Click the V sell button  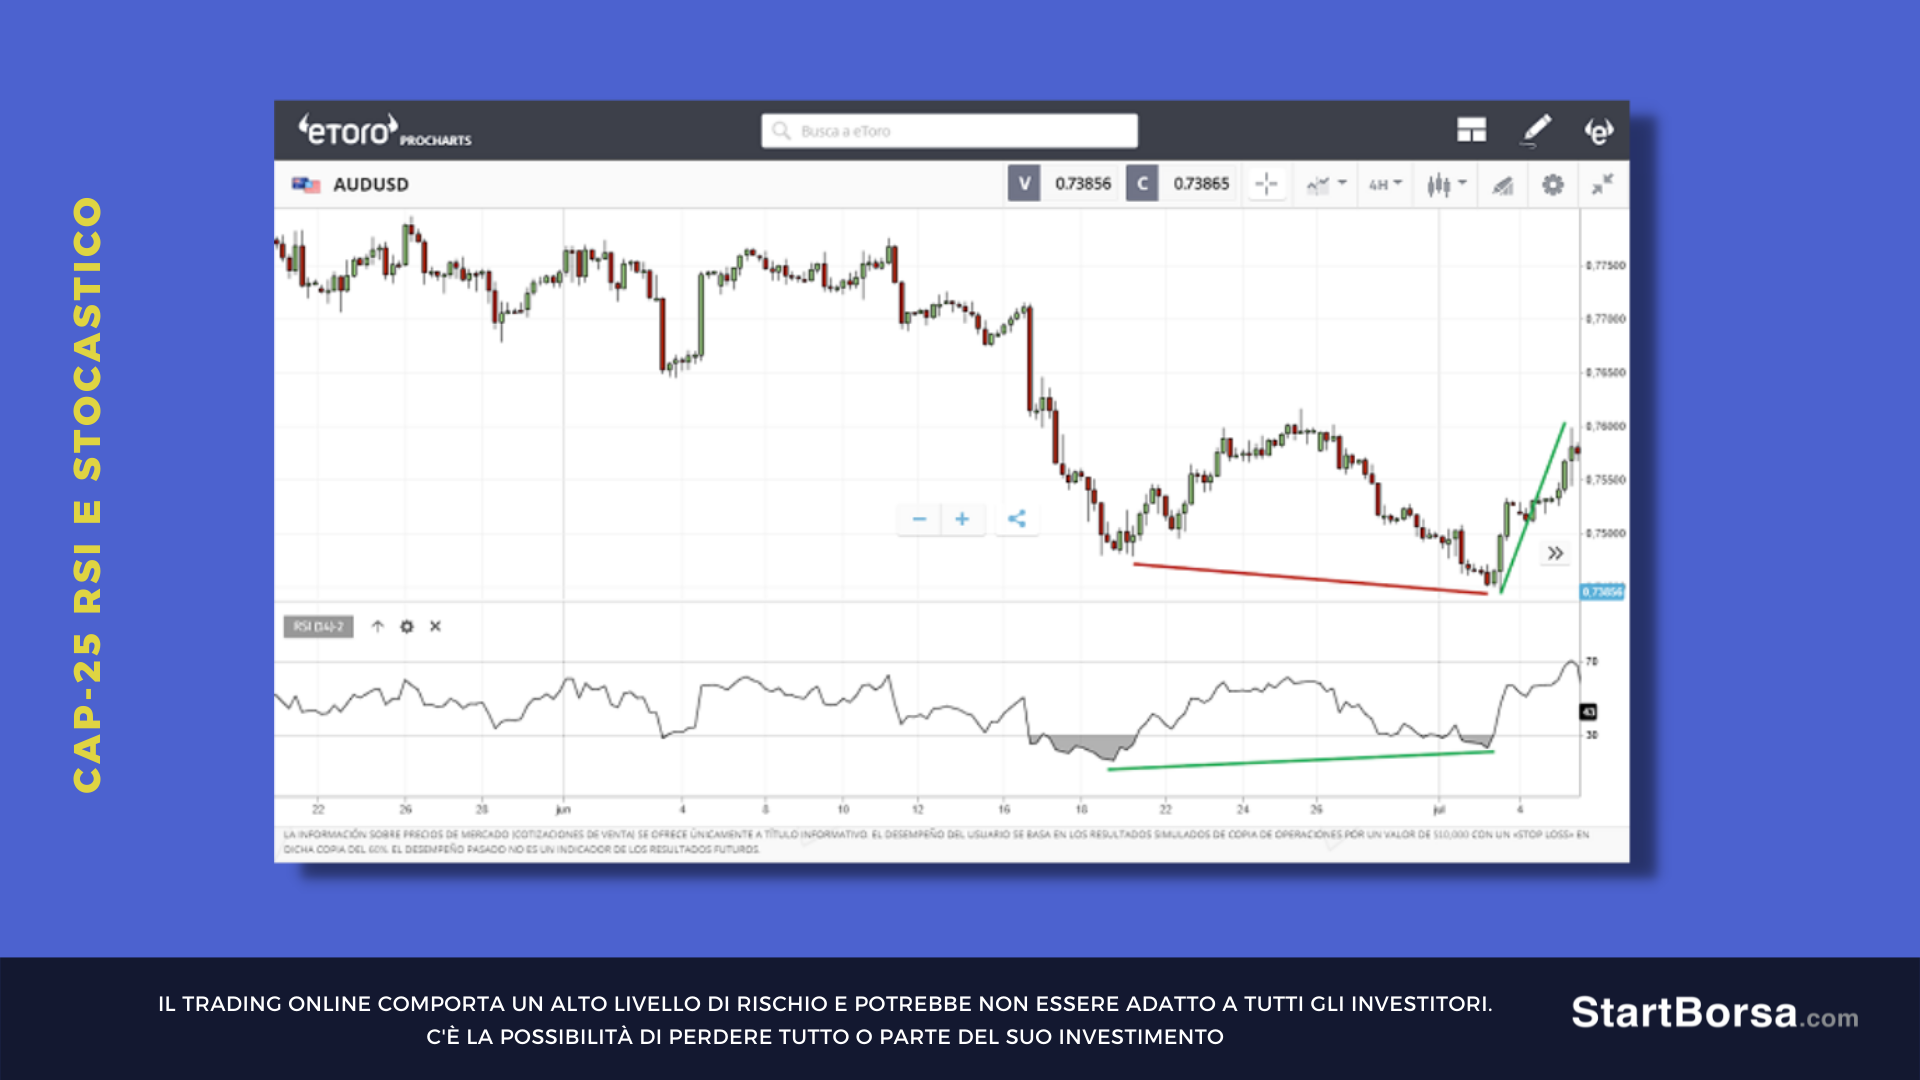click(x=1024, y=184)
